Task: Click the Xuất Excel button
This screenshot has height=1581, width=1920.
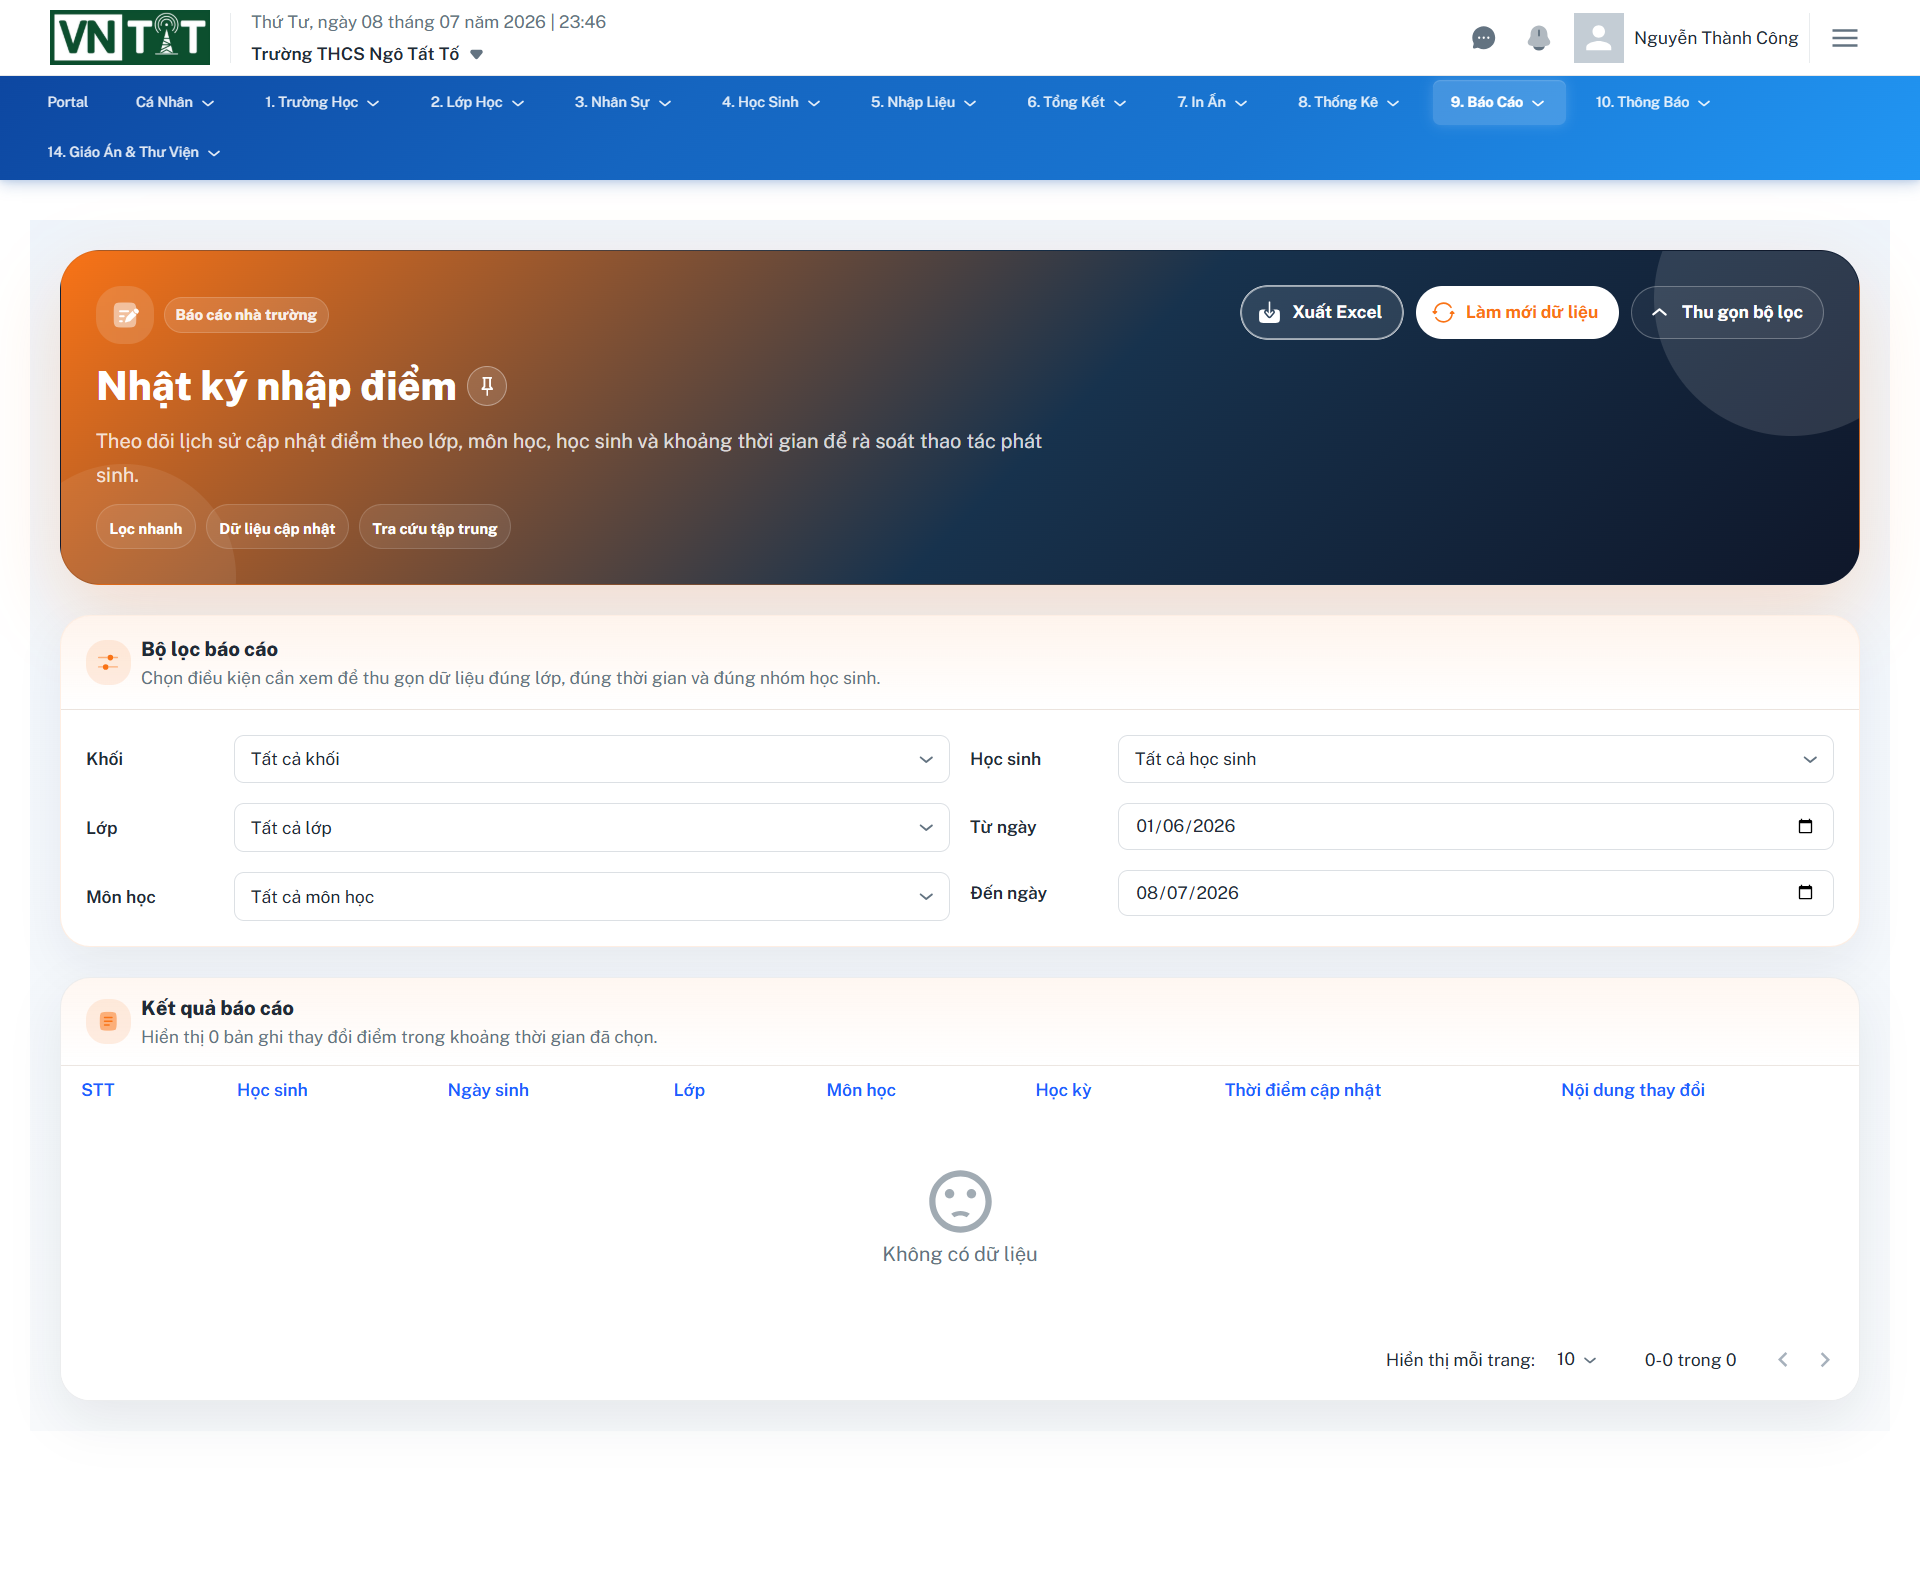Action: (1321, 313)
